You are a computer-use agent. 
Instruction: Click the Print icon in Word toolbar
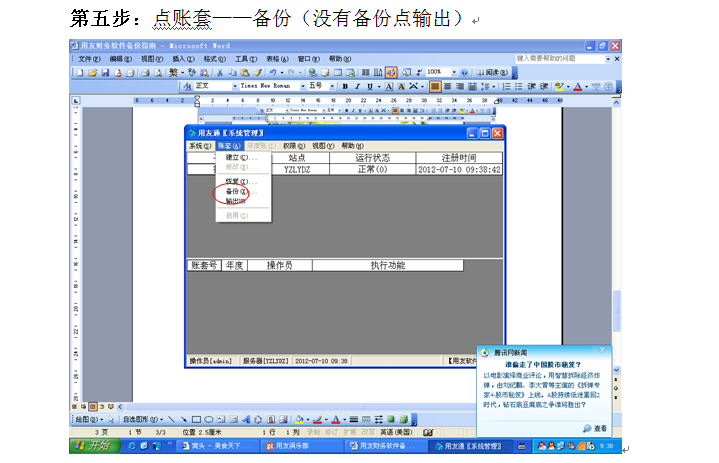145,72
